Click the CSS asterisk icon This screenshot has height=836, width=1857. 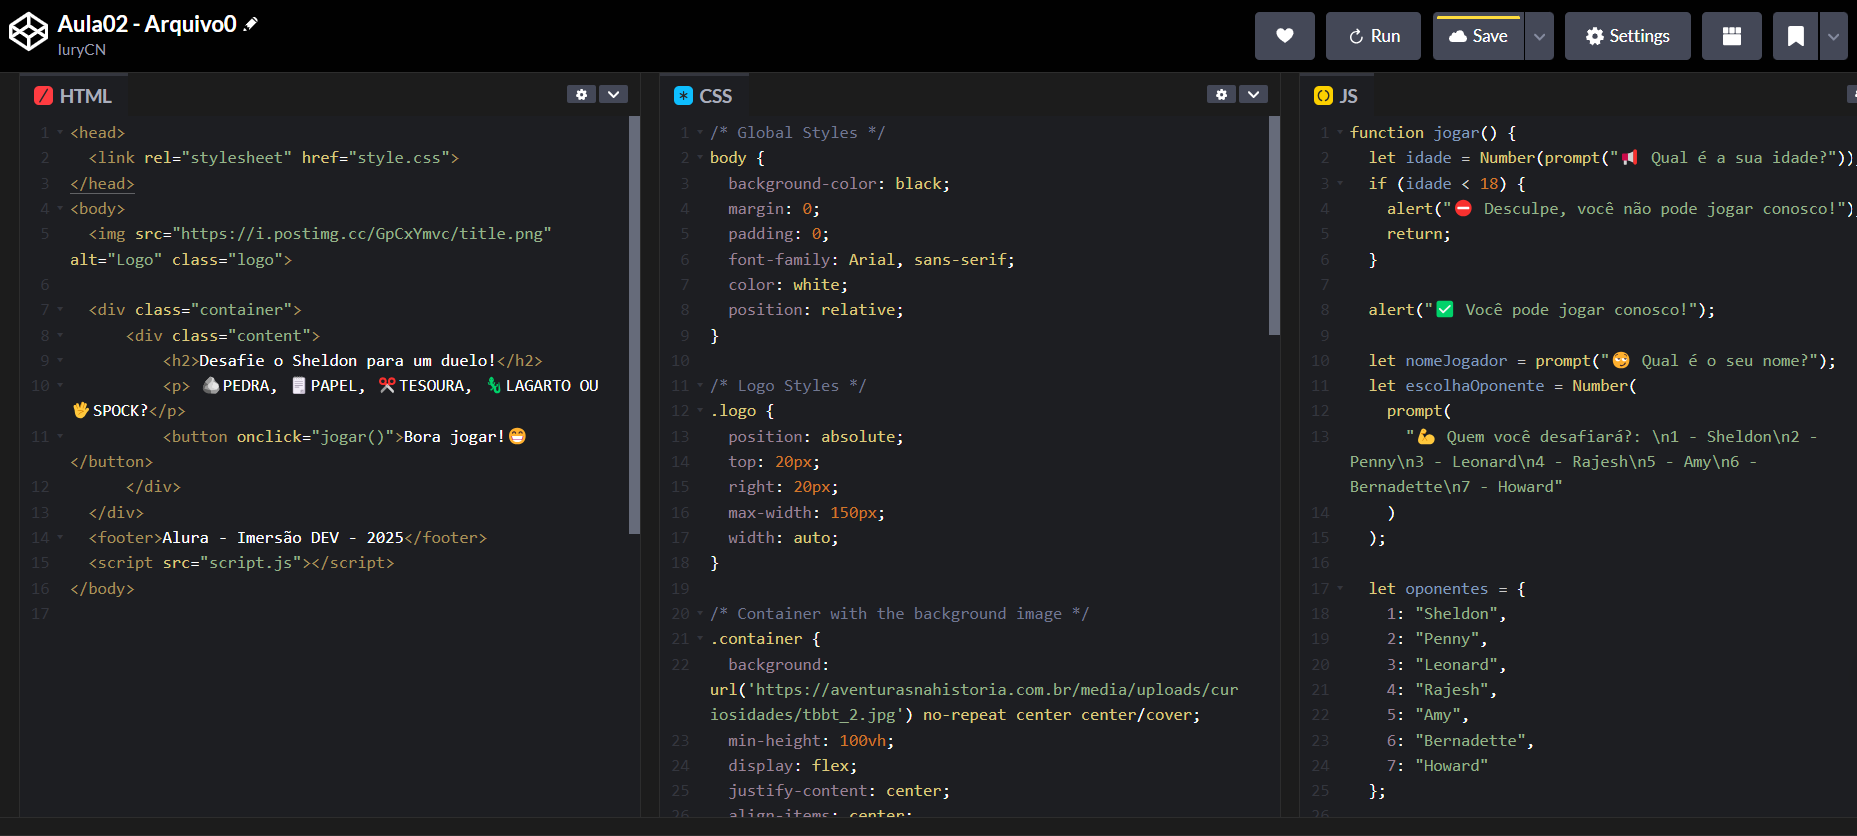point(683,96)
